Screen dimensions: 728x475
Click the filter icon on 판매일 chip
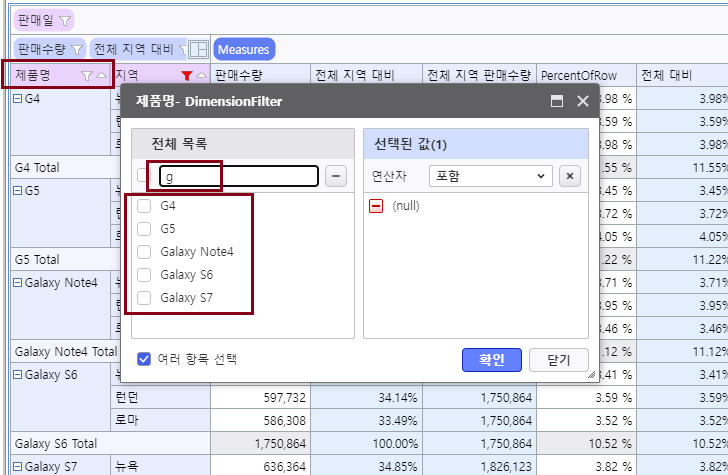(x=65, y=20)
